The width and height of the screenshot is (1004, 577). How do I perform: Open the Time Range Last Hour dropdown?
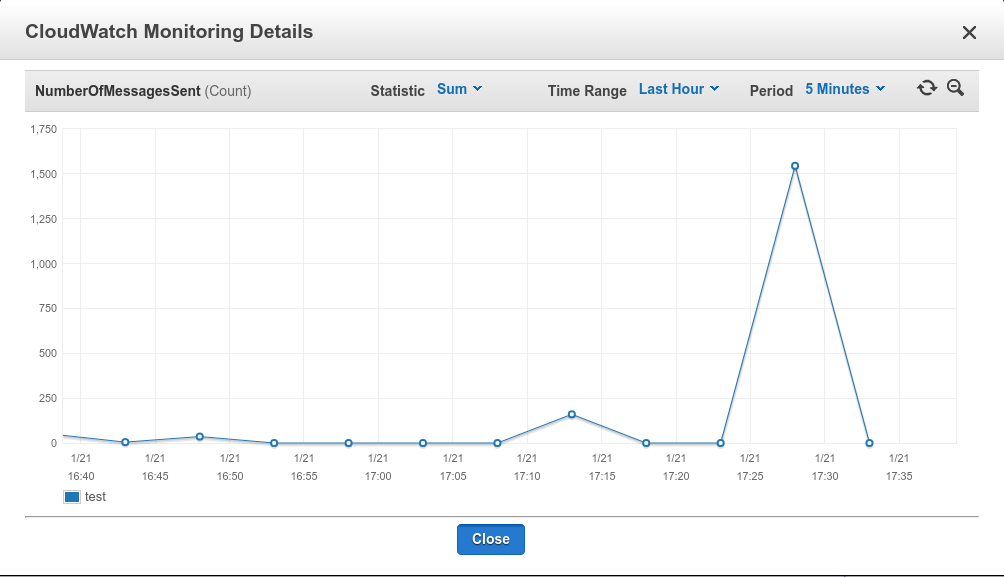679,89
